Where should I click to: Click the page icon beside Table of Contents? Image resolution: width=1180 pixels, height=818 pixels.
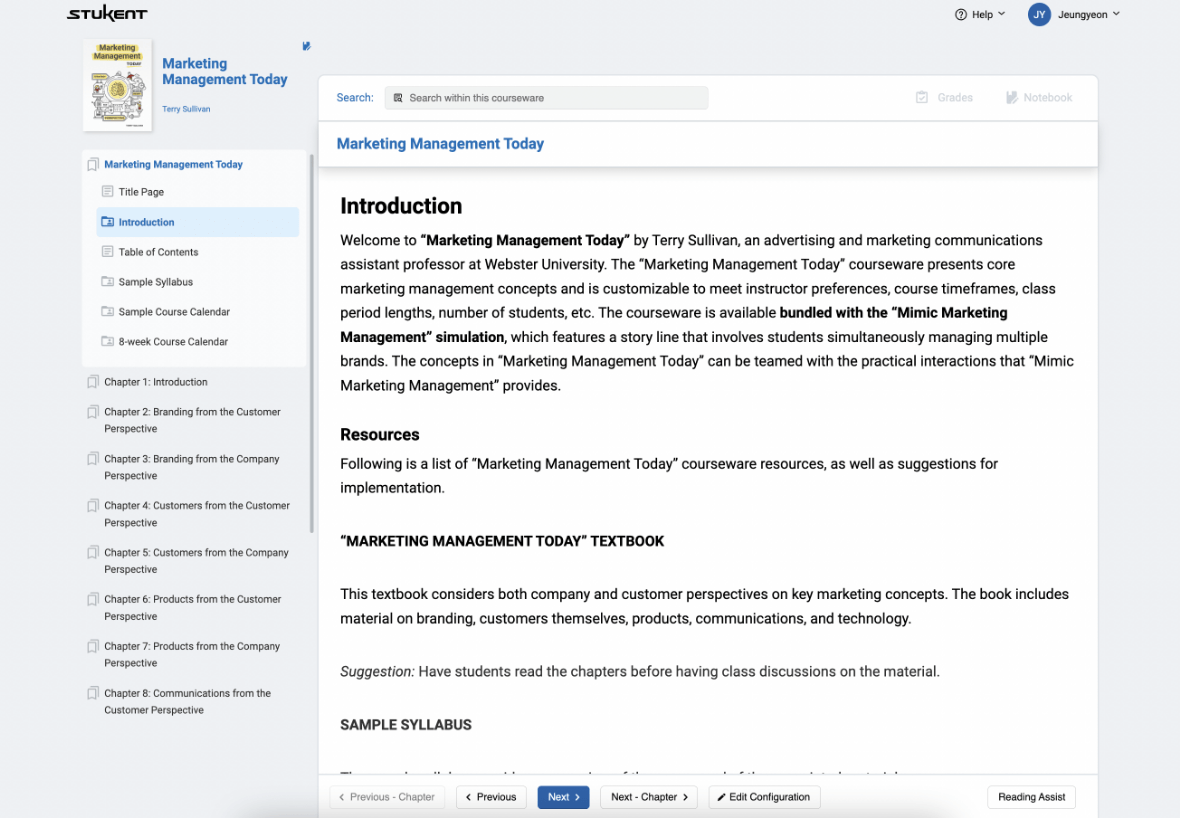pos(108,251)
